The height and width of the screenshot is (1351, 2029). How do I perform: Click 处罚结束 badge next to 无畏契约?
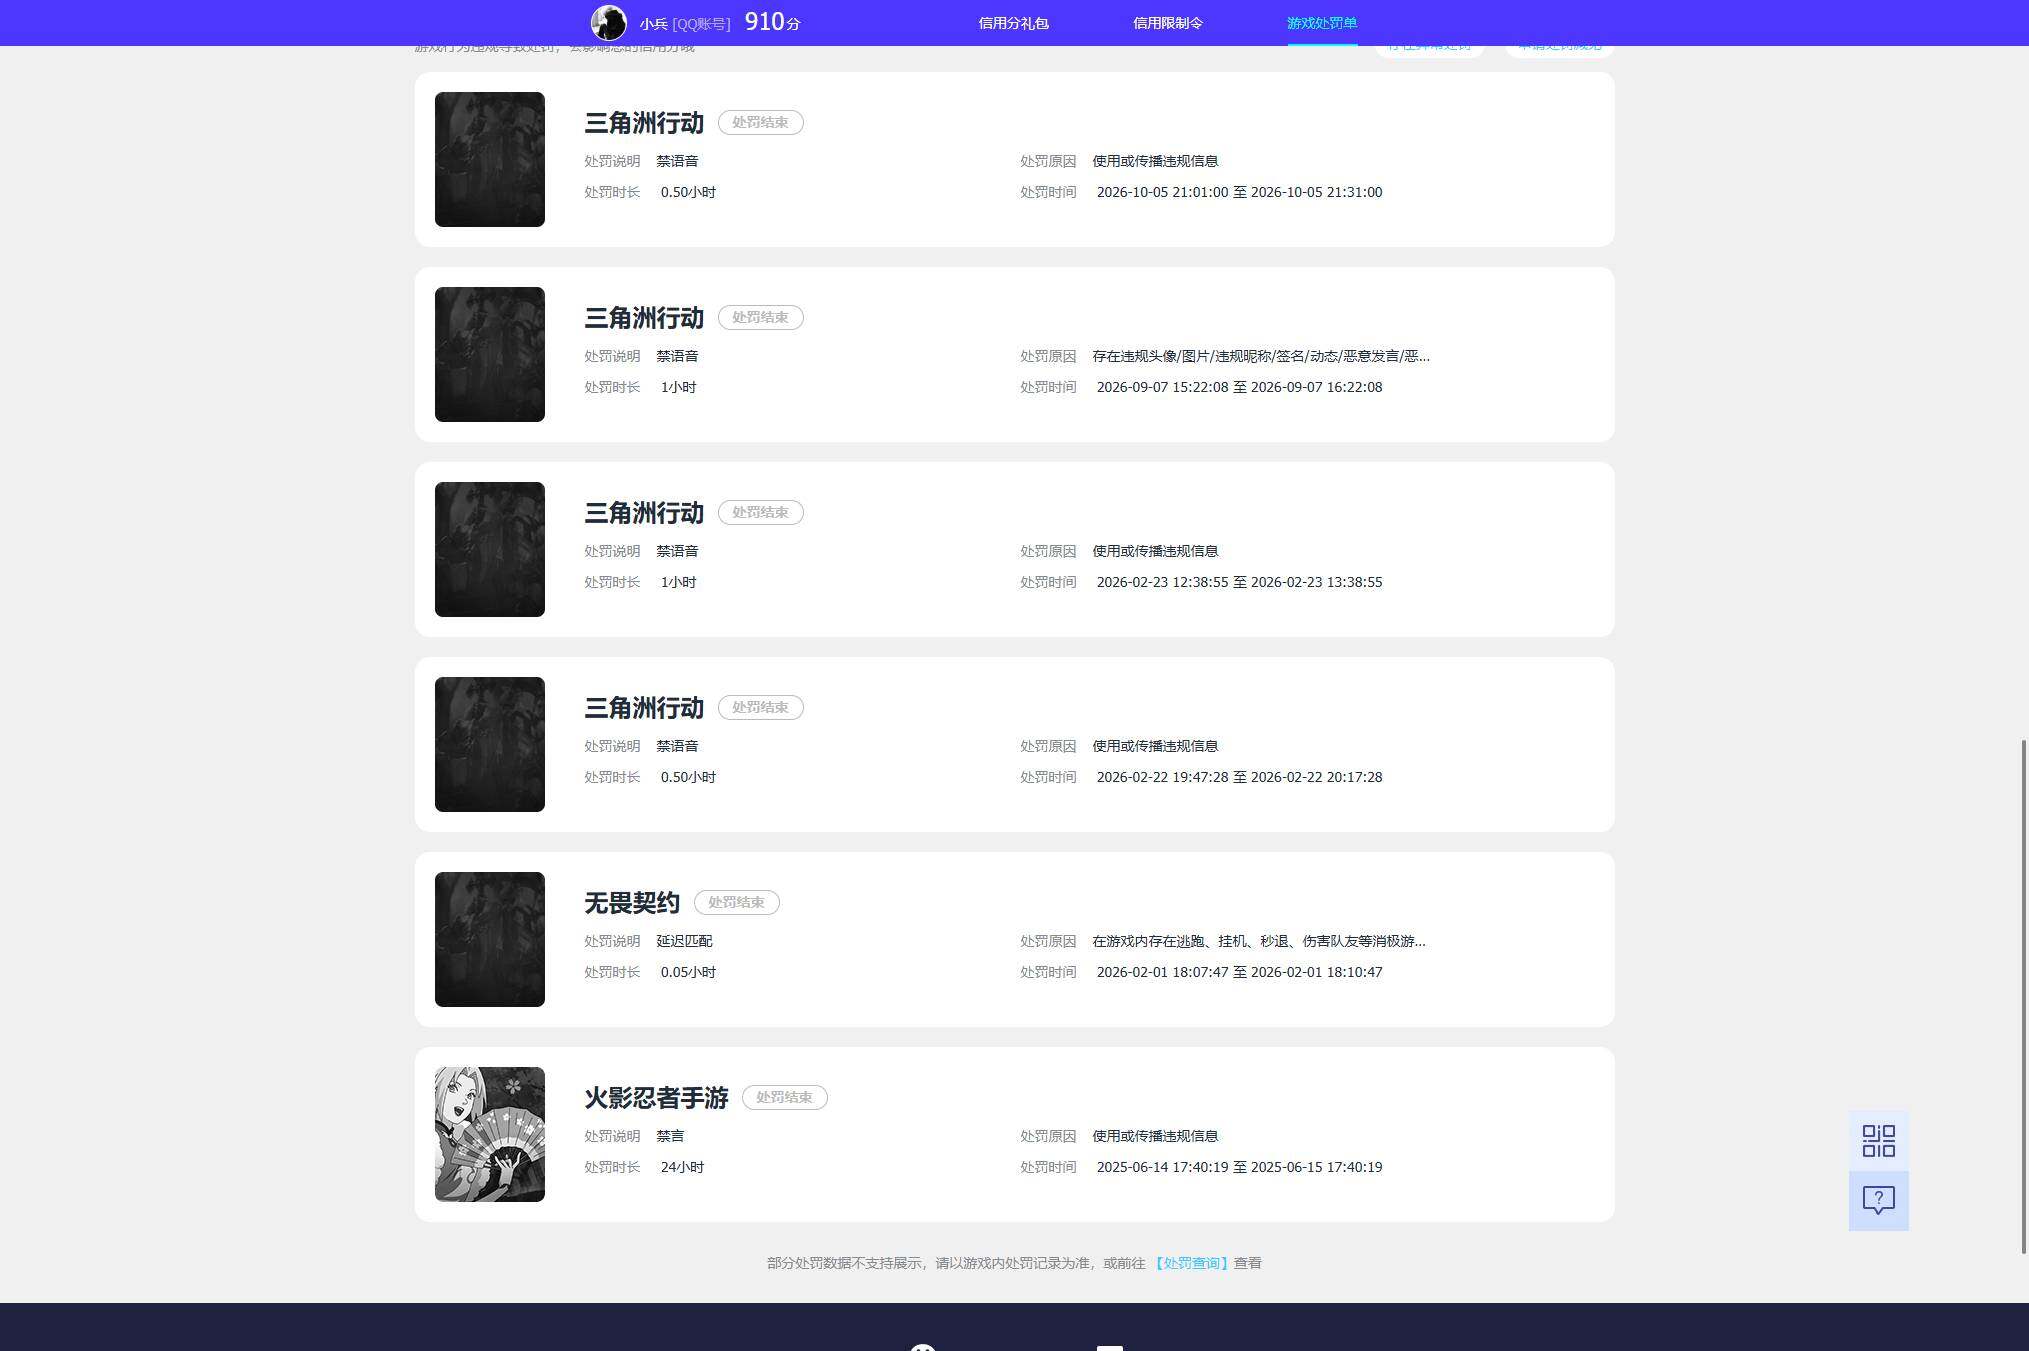736,902
